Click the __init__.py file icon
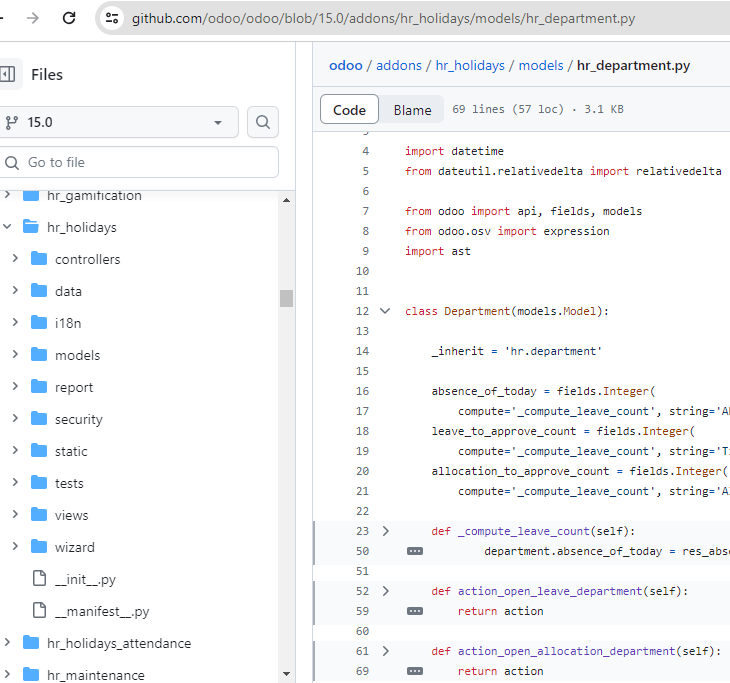Image resolution: width=730 pixels, height=683 pixels. coord(40,578)
